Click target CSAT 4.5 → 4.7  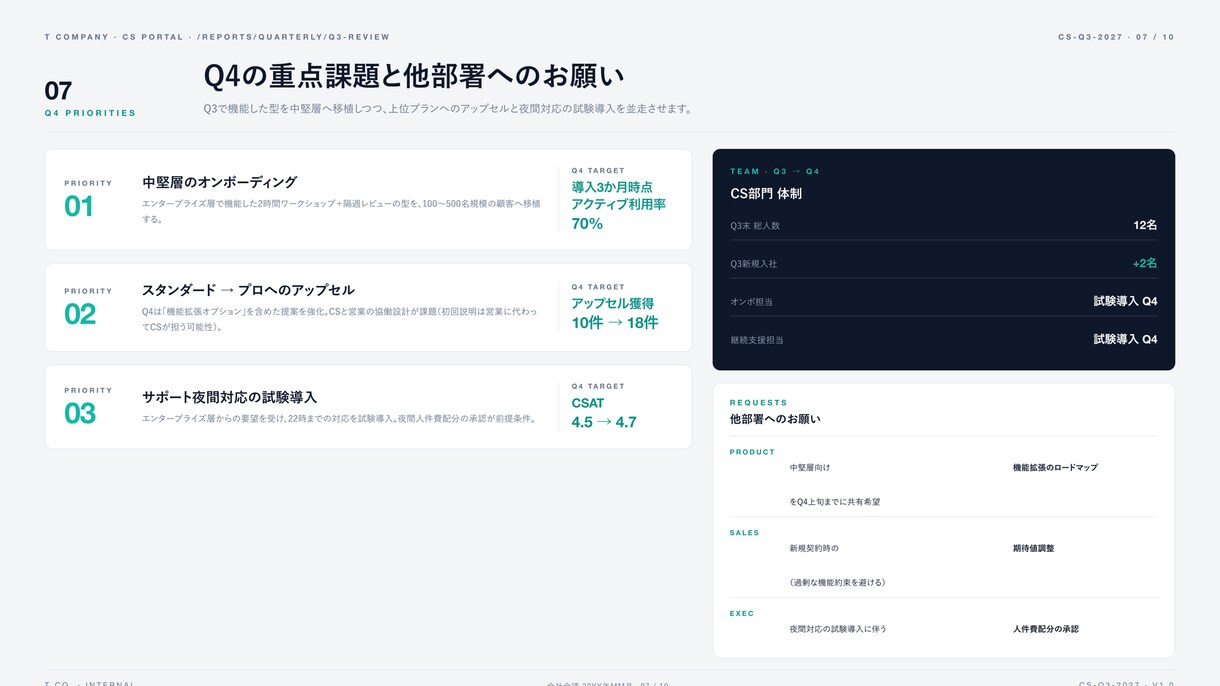click(604, 412)
